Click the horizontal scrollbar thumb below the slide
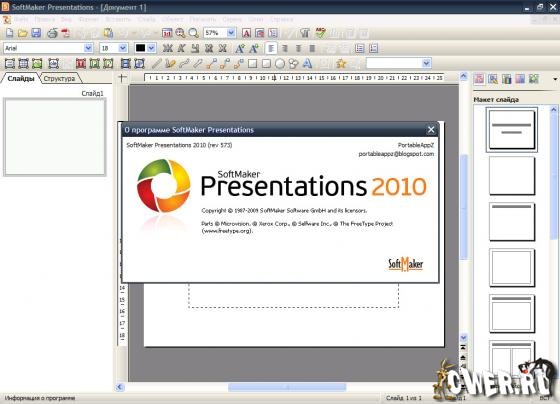Screen dimensions: 560x404 coord(287,387)
